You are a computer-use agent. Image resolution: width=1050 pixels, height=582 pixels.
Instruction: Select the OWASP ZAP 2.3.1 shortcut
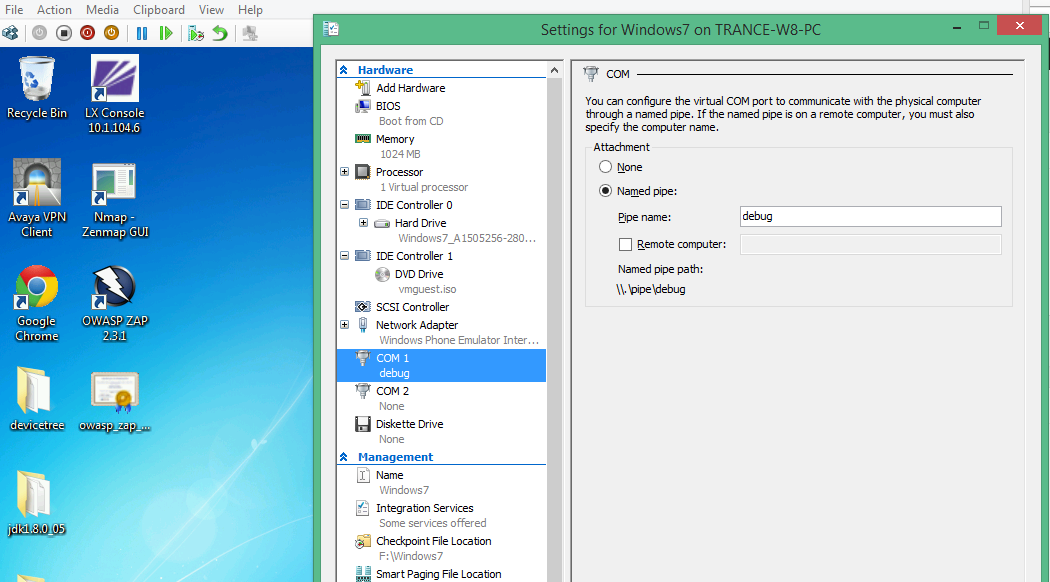(115, 303)
